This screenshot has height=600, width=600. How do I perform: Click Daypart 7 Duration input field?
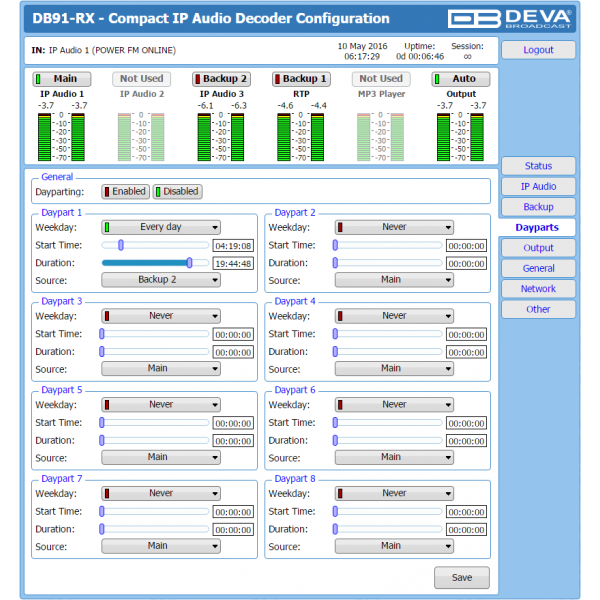233,530
